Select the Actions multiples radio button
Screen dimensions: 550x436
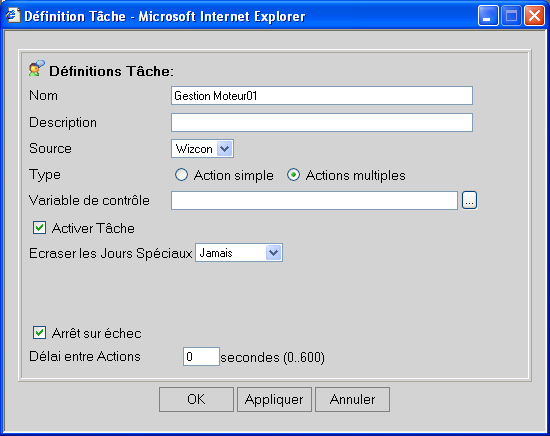tap(293, 175)
